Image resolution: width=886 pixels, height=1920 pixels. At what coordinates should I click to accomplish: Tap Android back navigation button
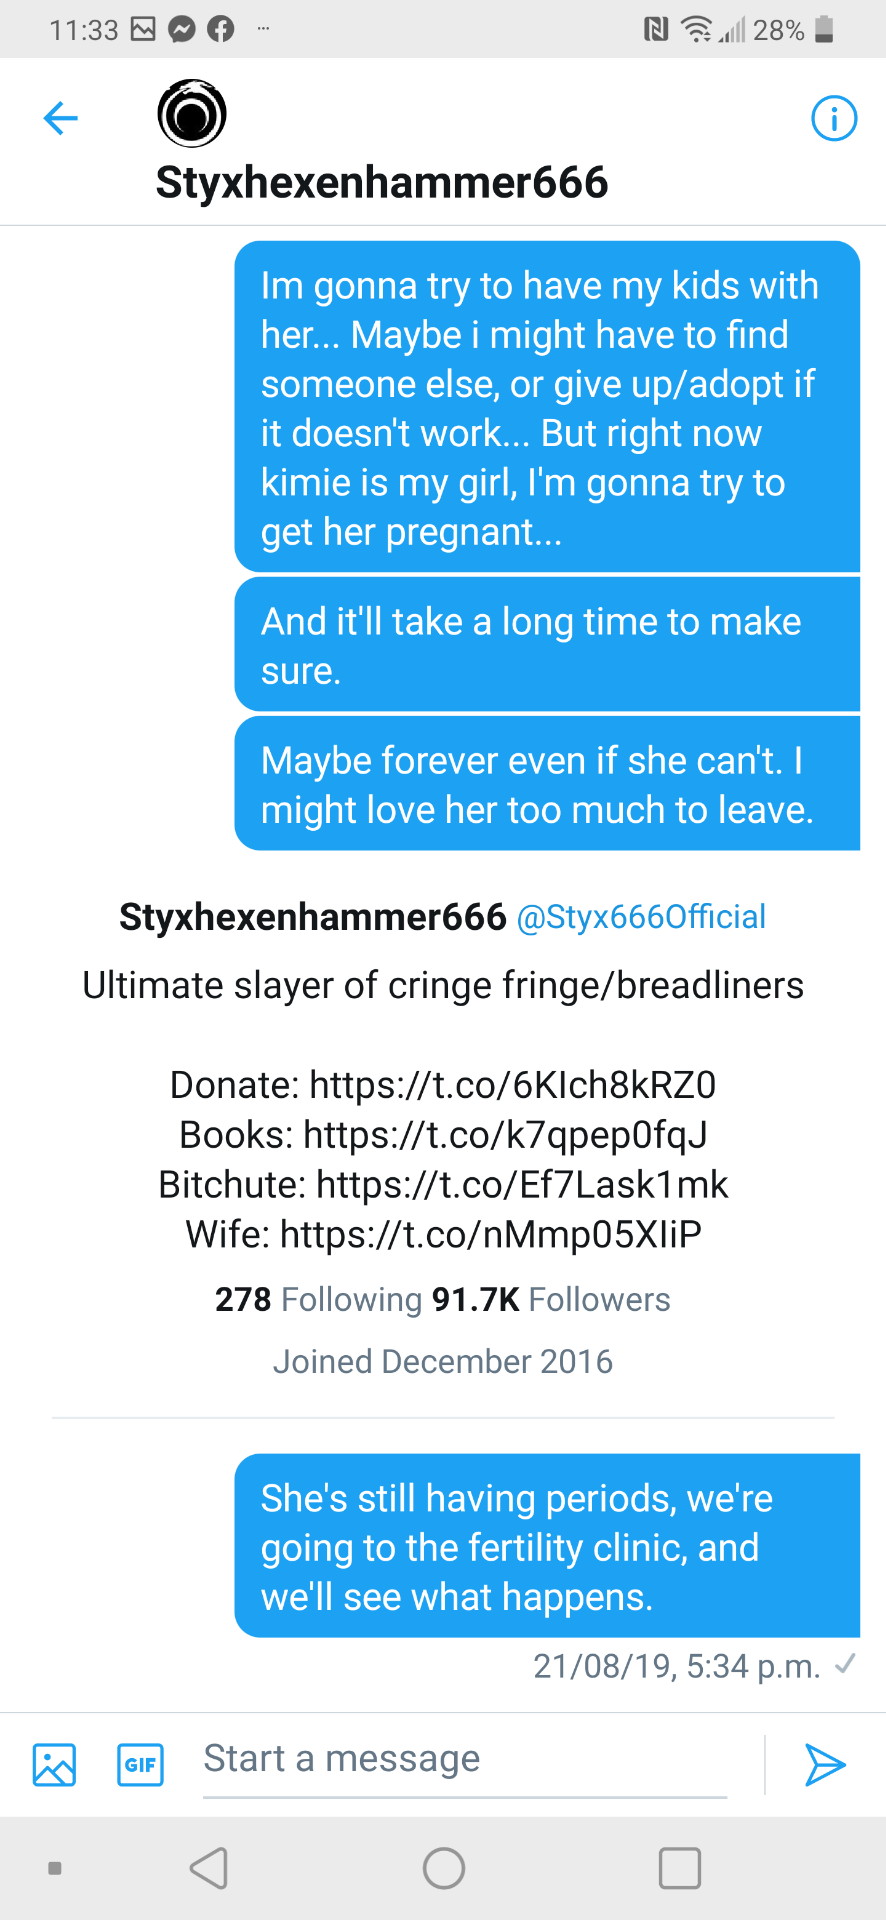pyautogui.click(x=209, y=1868)
